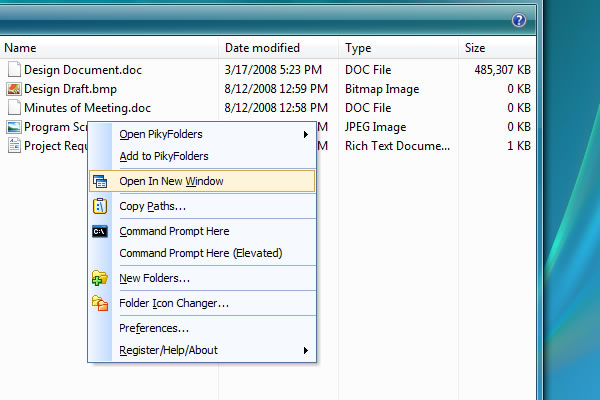Click the 0 KB size of Design Draft.bmp
Viewport: 600px width, 400px height.
click(x=519, y=89)
